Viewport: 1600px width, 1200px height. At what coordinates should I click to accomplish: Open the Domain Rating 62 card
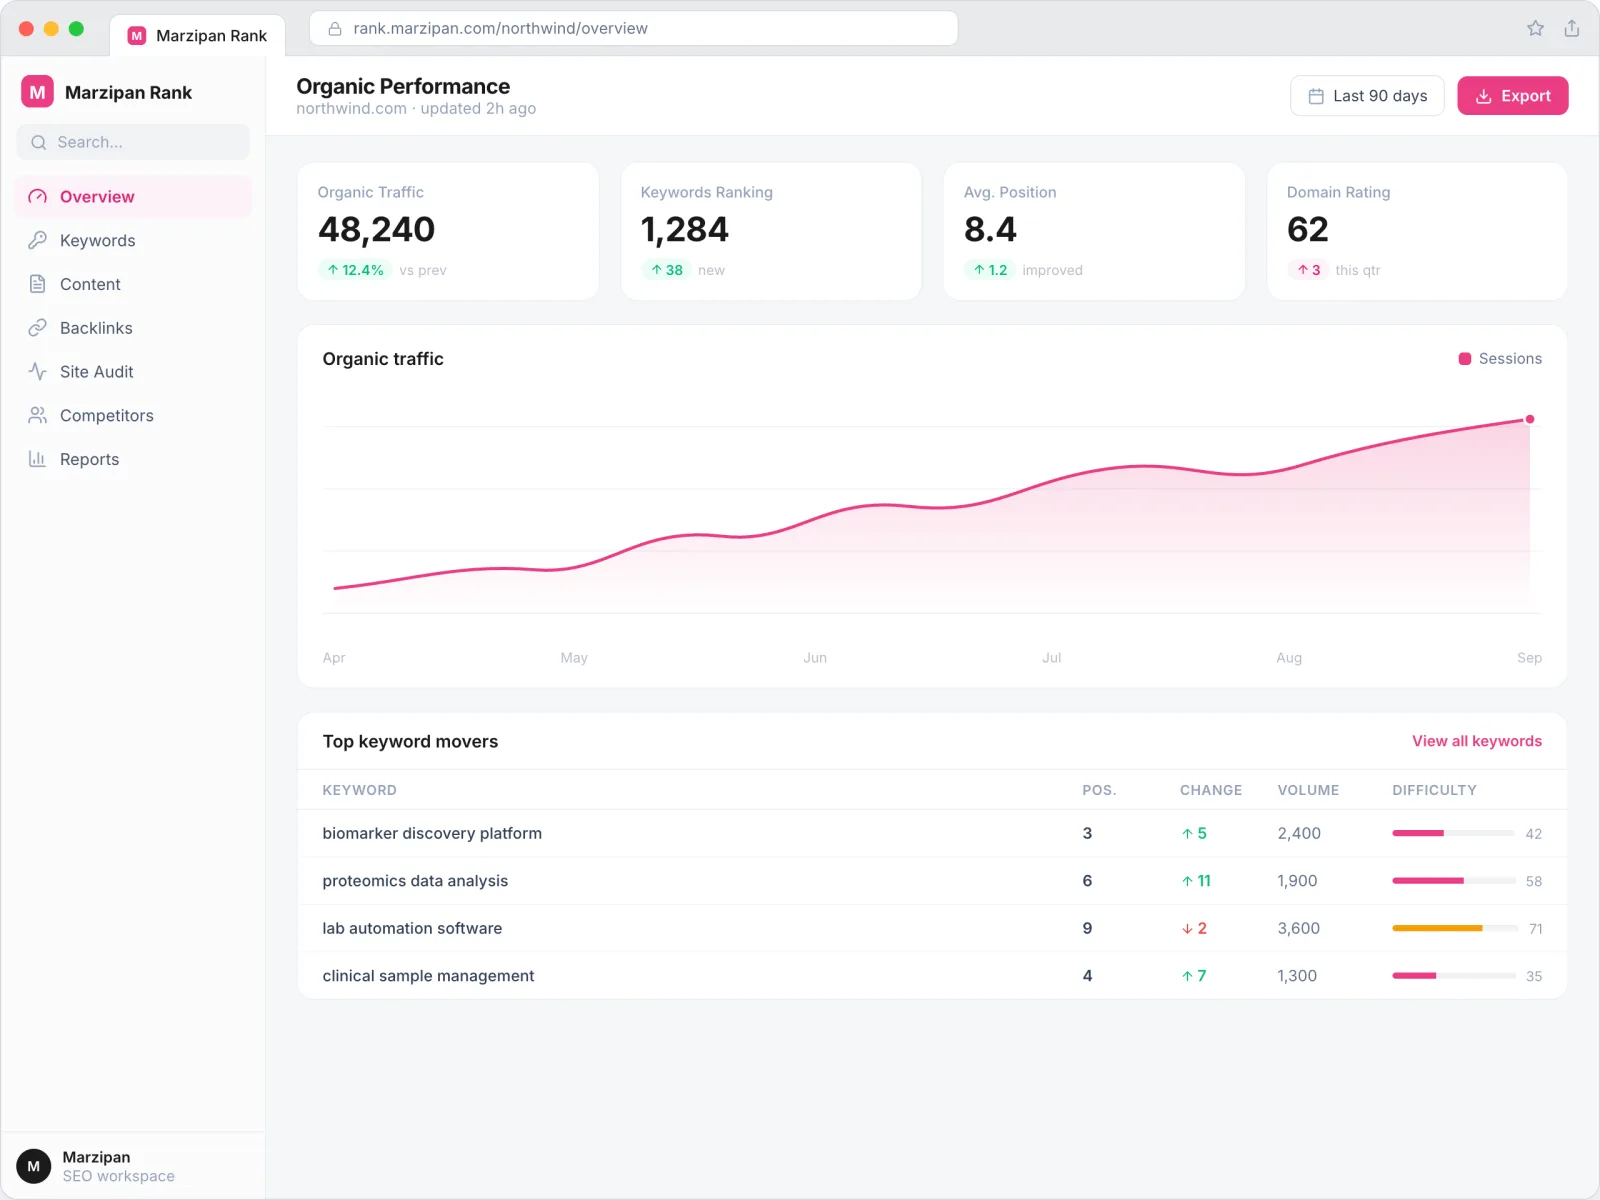pyautogui.click(x=1417, y=231)
